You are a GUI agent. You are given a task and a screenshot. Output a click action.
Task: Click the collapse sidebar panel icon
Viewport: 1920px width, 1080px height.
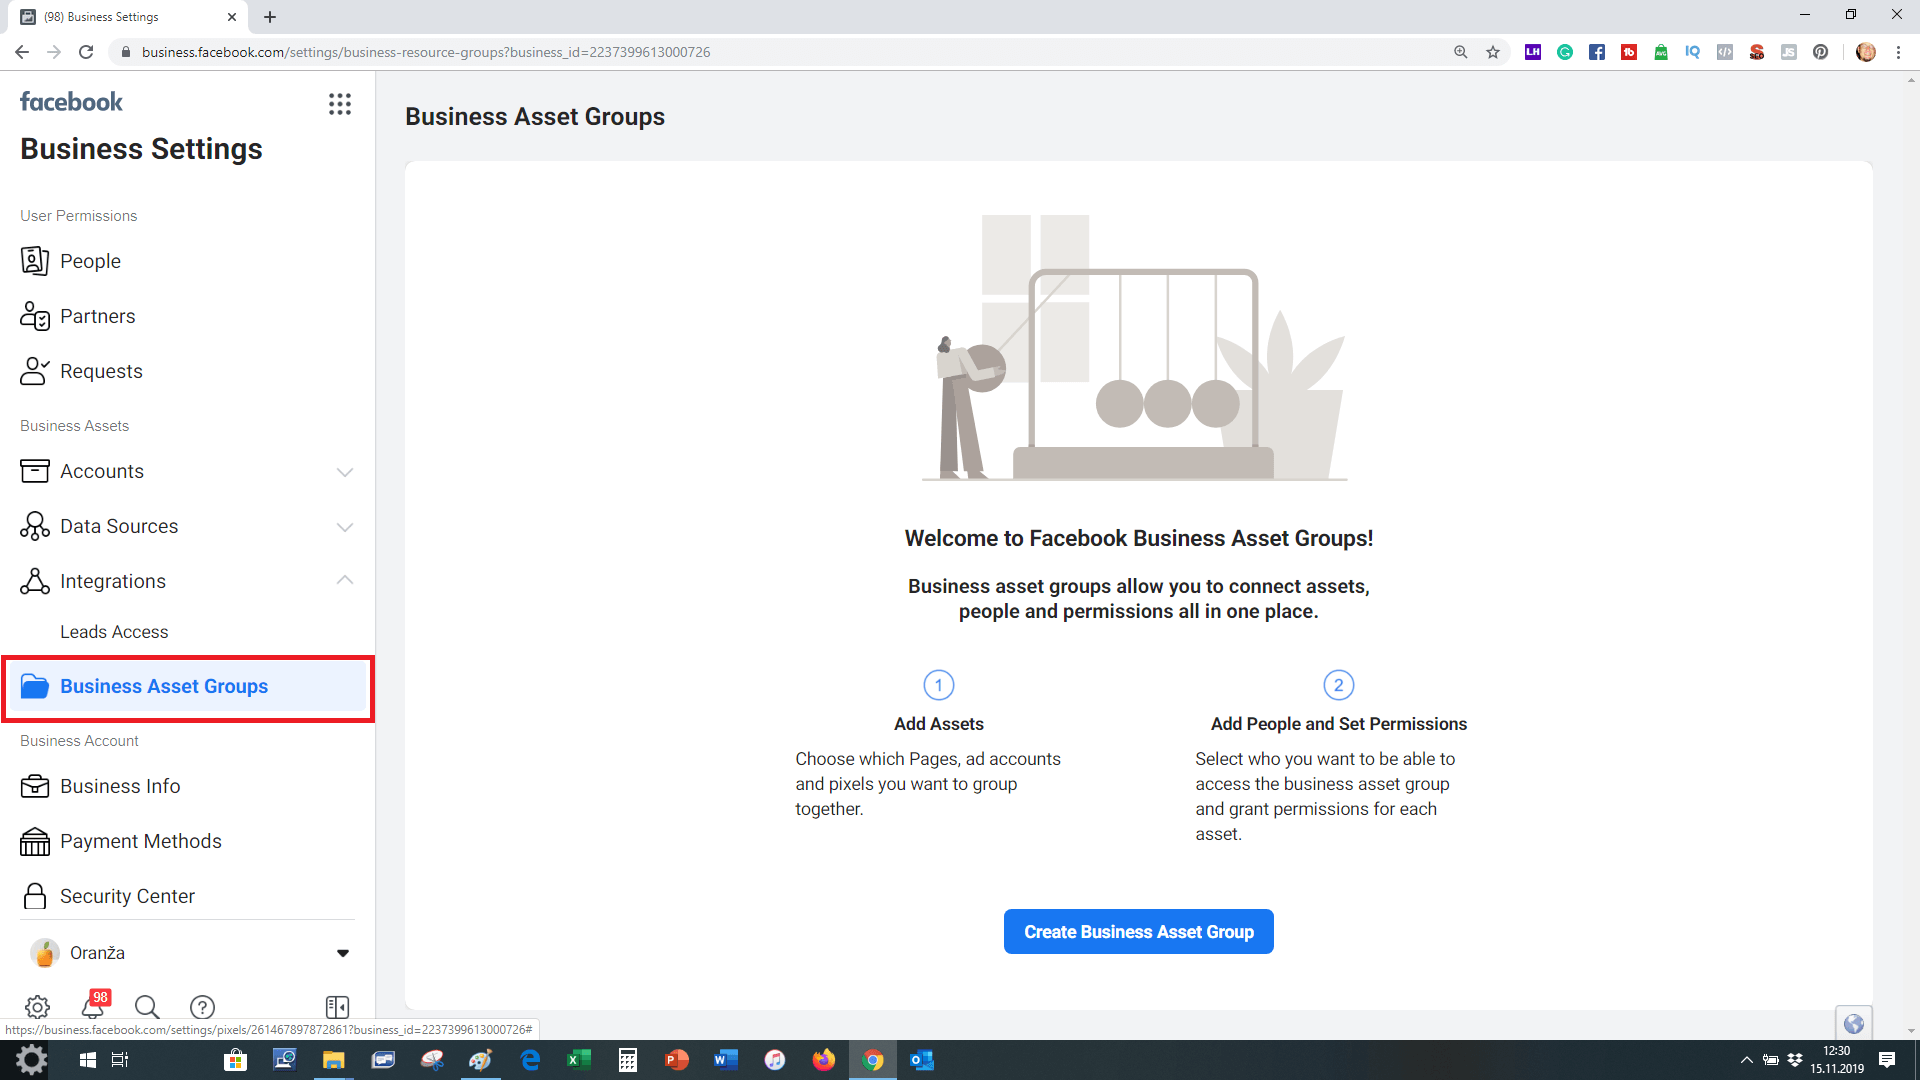tap(337, 1006)
